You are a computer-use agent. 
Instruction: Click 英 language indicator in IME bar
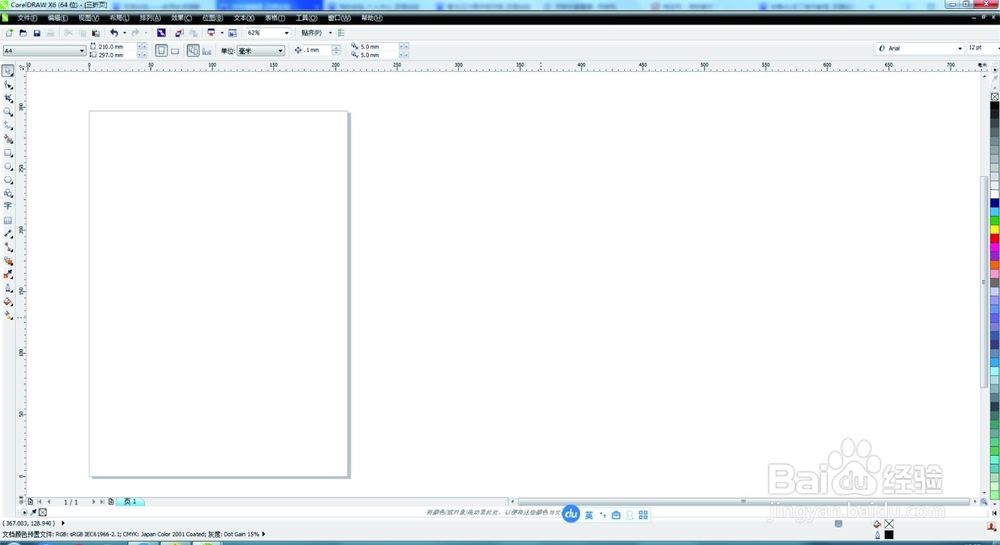click(589, 515)
